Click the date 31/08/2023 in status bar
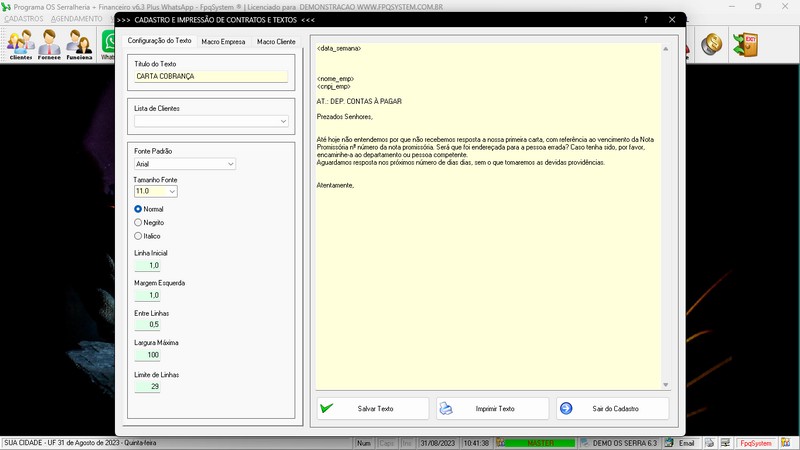 click(x=437, y=443)
